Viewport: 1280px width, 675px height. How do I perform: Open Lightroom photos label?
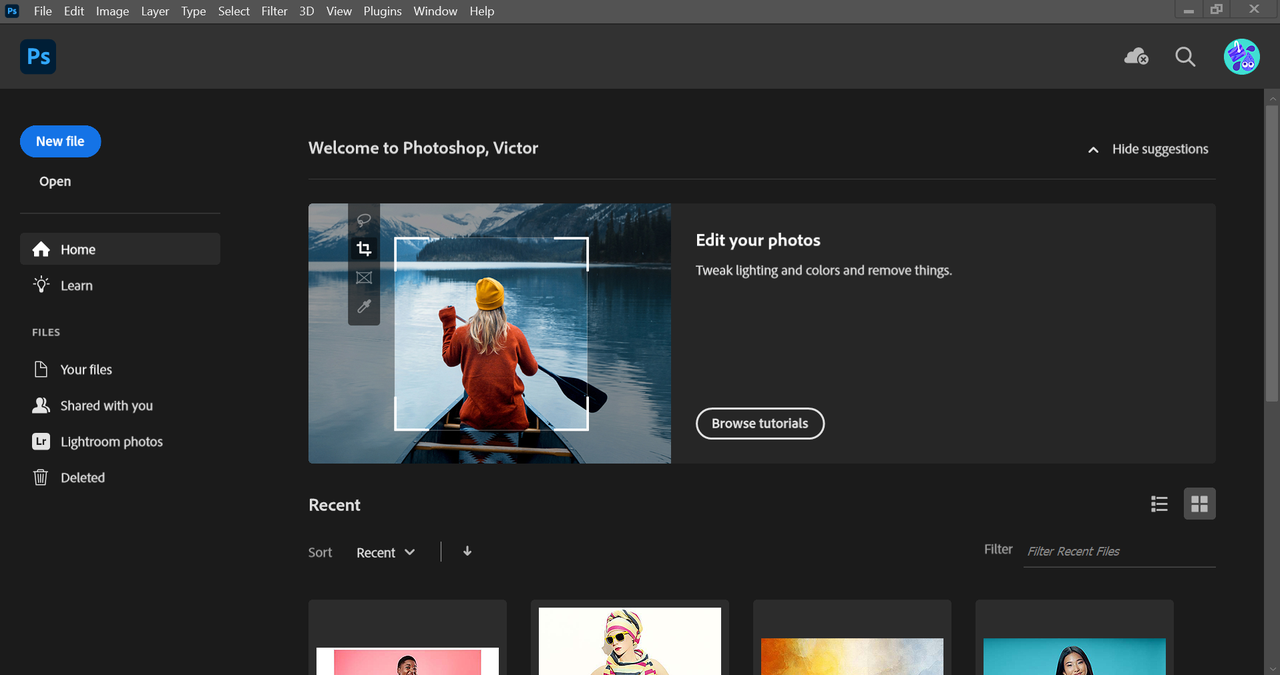pyautogui.click(x=112, y=441)
